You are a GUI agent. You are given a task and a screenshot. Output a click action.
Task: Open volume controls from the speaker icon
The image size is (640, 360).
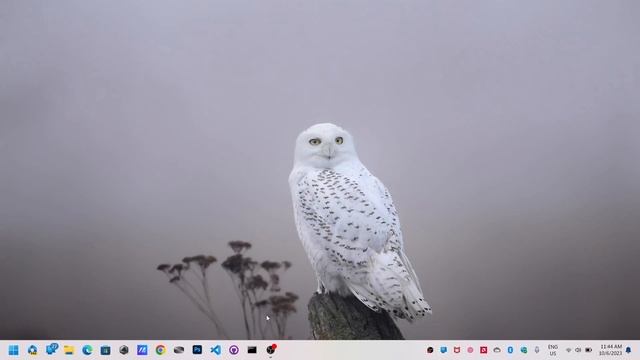tap(578, 350)
